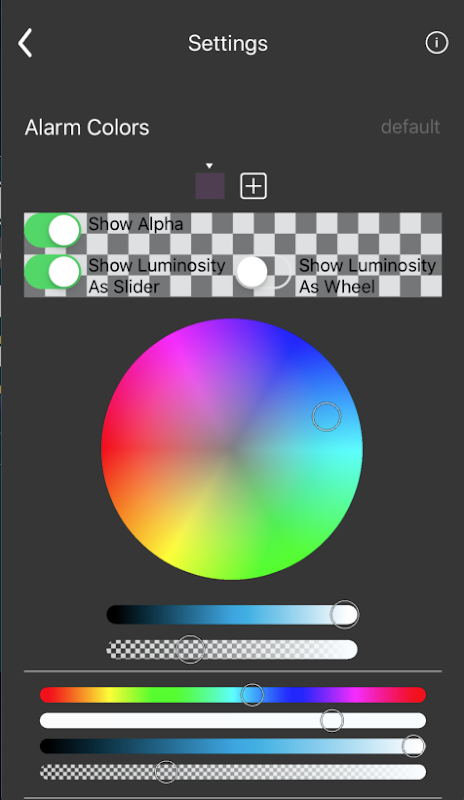Image resolution: width=464 pixels, height=800 pixels.
Task: Disable Show Luminosity As Slider switch
Action: click(53, 271)
